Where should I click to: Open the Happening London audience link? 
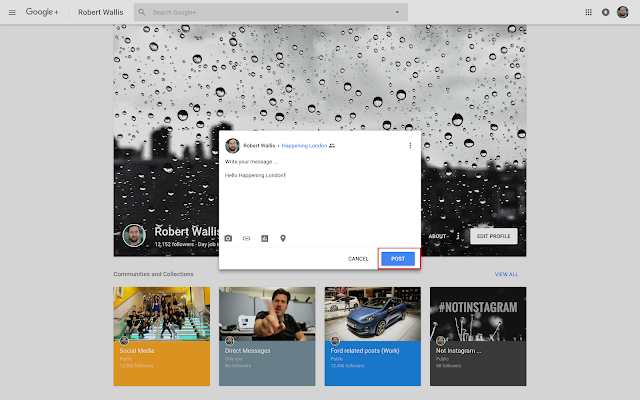tap(304, 146)
